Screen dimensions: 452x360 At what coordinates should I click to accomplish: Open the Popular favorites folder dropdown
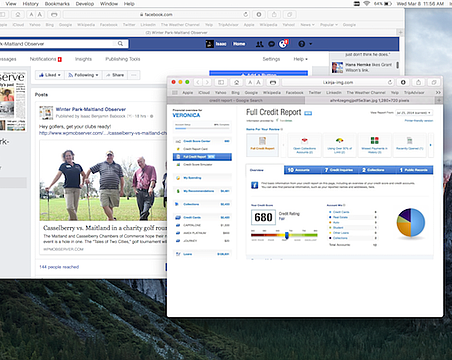329,25
